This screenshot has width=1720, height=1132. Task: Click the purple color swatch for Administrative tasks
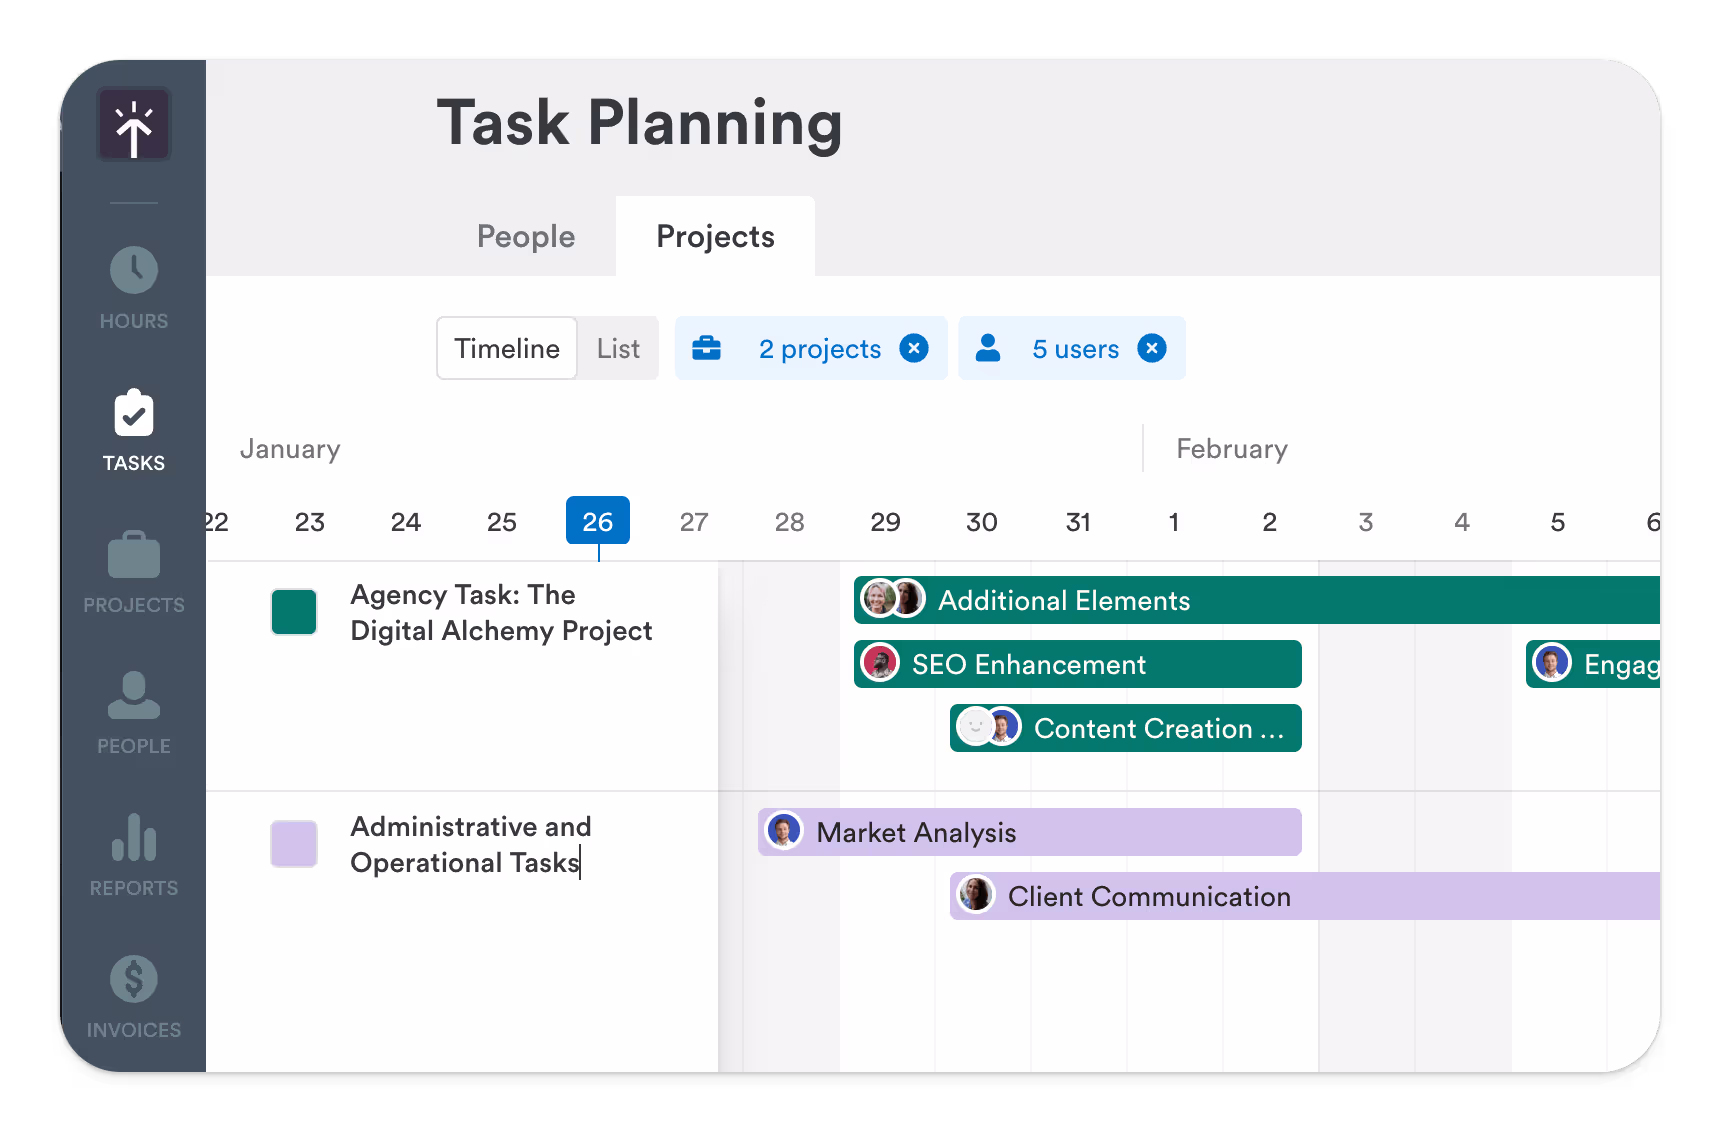click(x=293, y=844)
